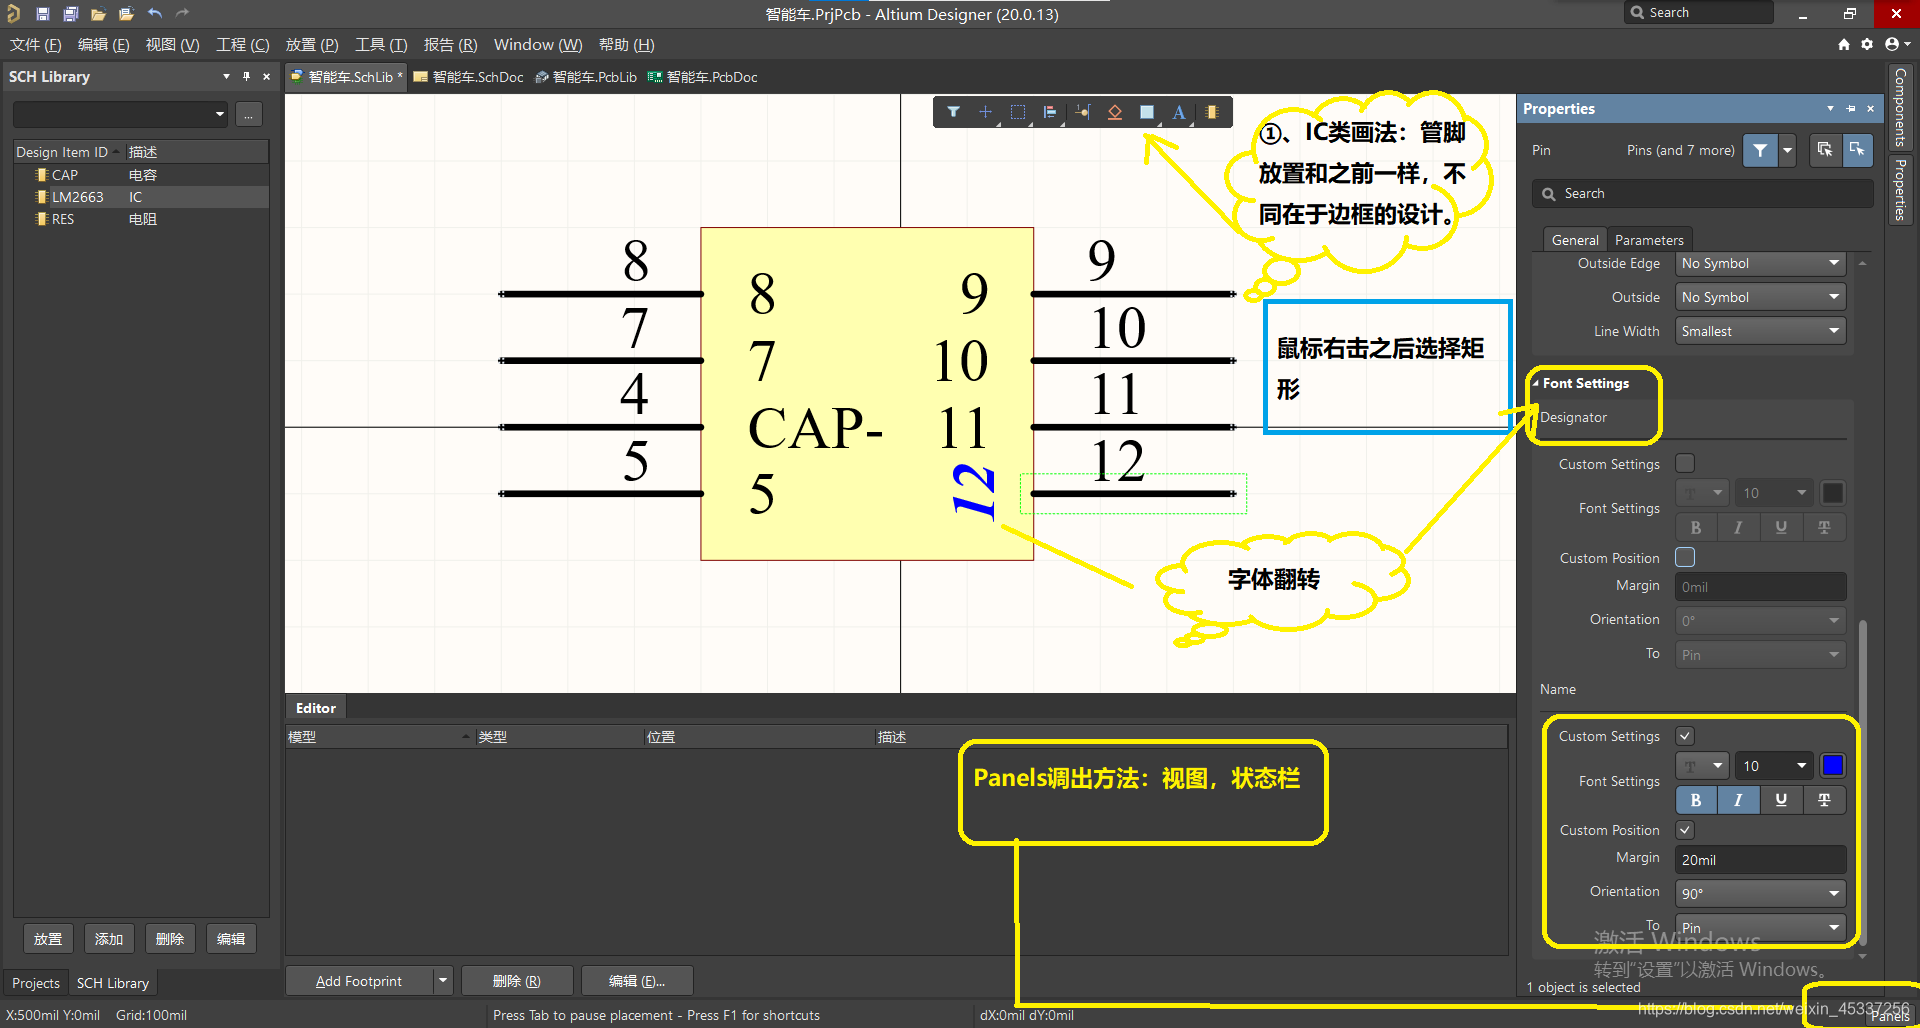Change the blue Name font color swatch
The height and width of the screenshot is (1028, 1920).
(x=1833, y=766)
